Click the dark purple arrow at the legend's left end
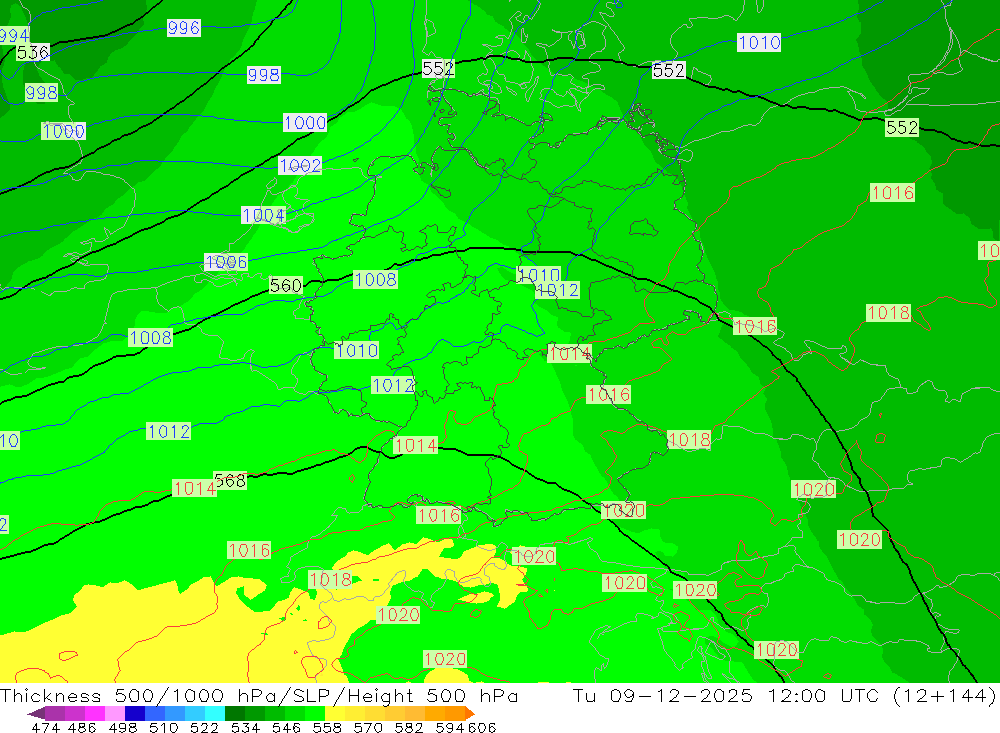1000x733 pixels. pyautogui.click(x=36, y=713)
